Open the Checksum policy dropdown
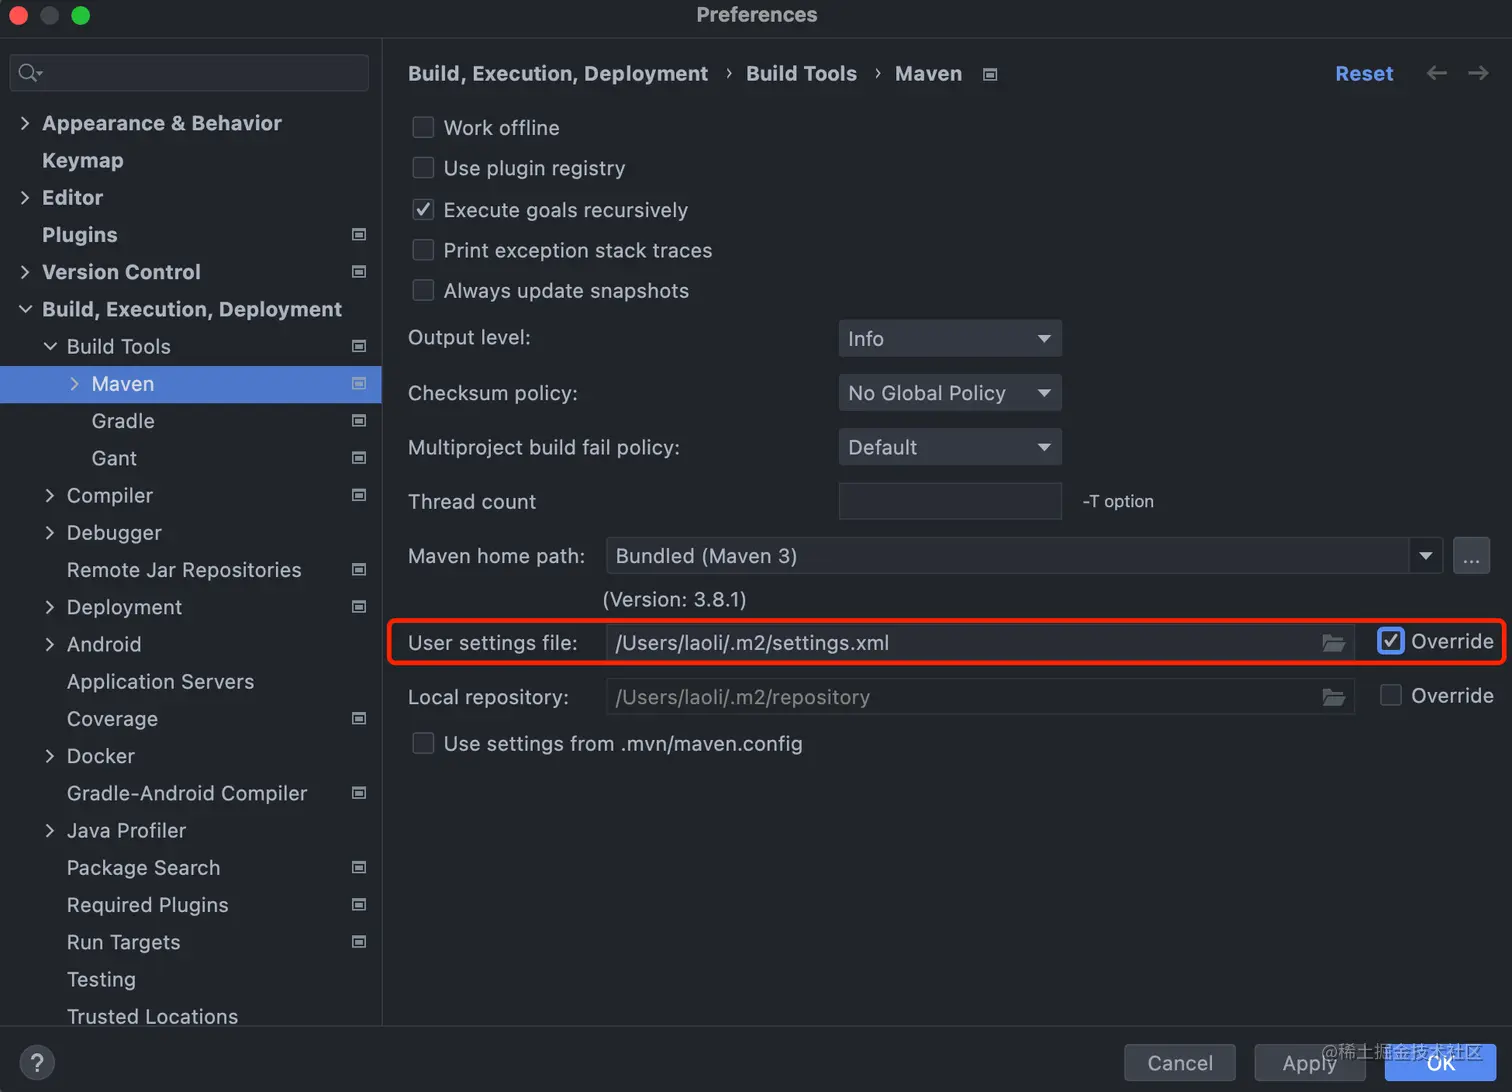1512x1092 pixels. tap(949, 393)
